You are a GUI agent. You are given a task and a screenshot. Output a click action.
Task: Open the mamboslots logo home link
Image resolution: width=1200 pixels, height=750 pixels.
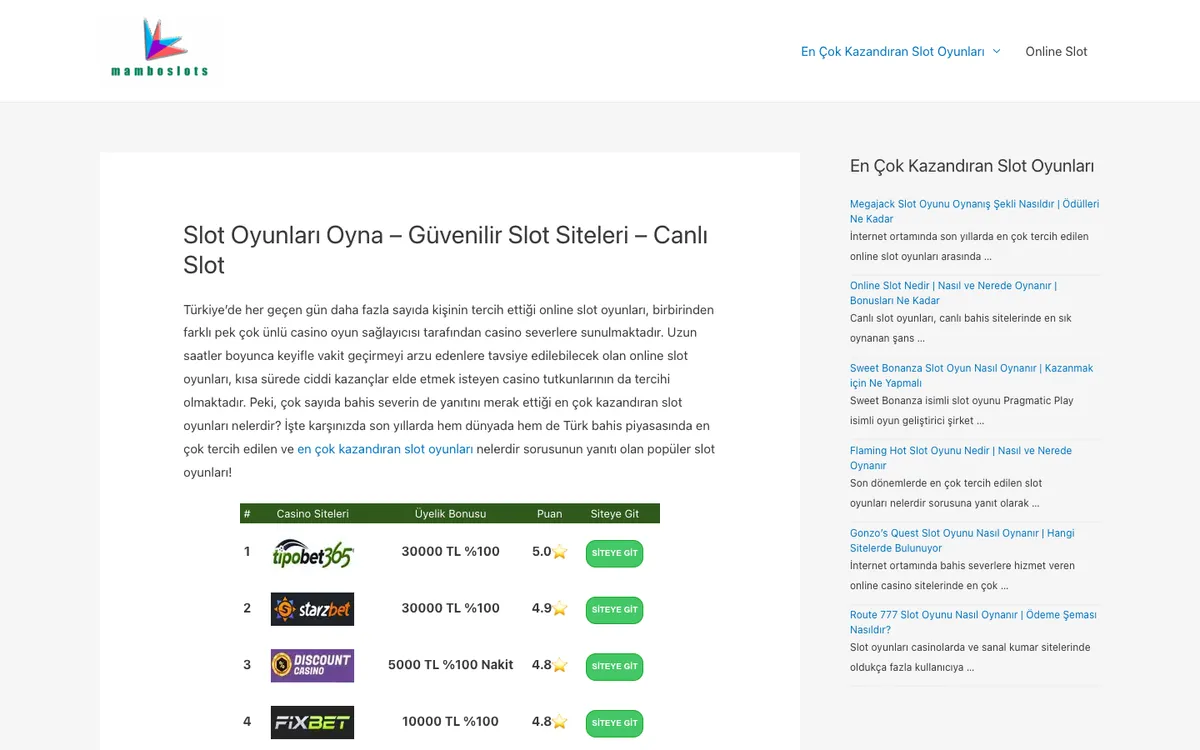160,48
